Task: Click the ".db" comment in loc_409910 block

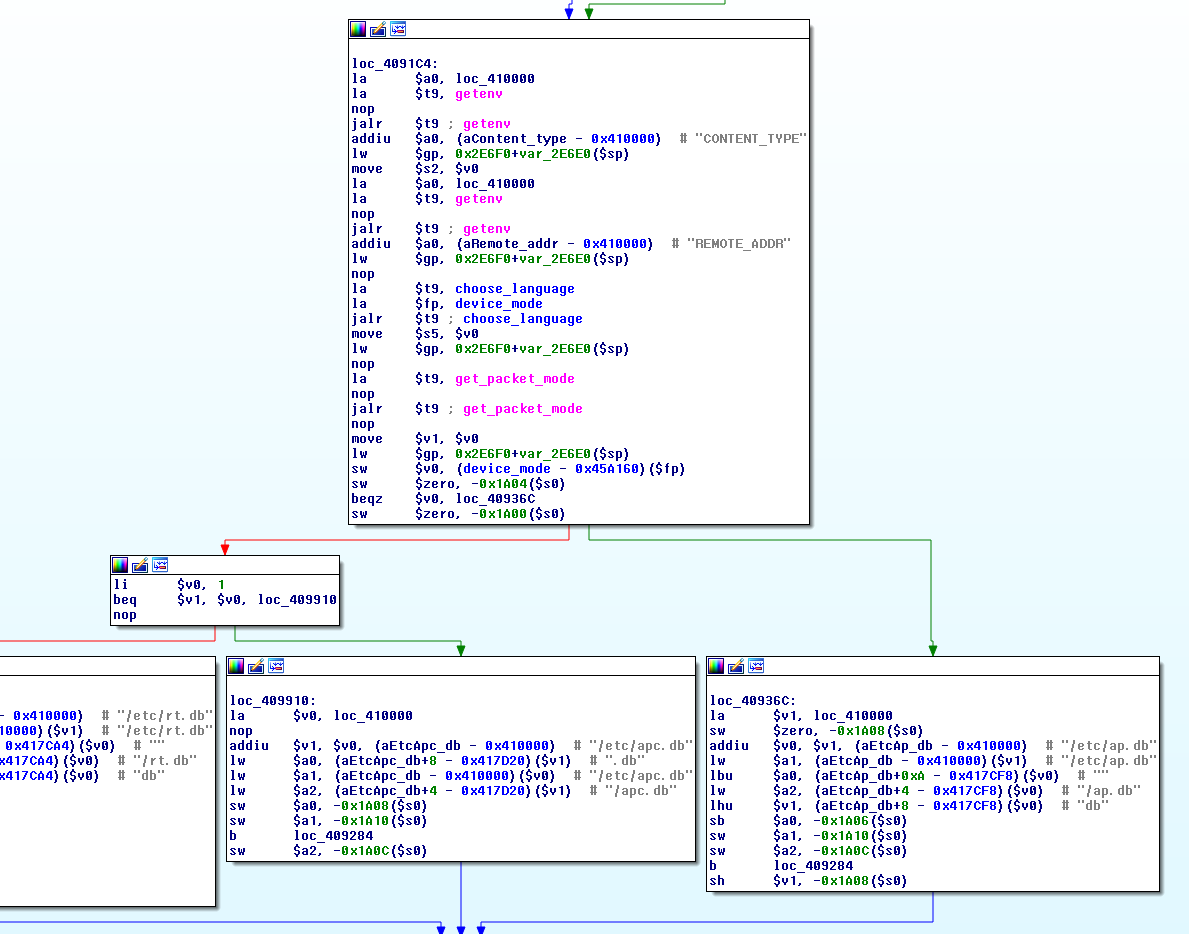Action: [x=624, y=760]
